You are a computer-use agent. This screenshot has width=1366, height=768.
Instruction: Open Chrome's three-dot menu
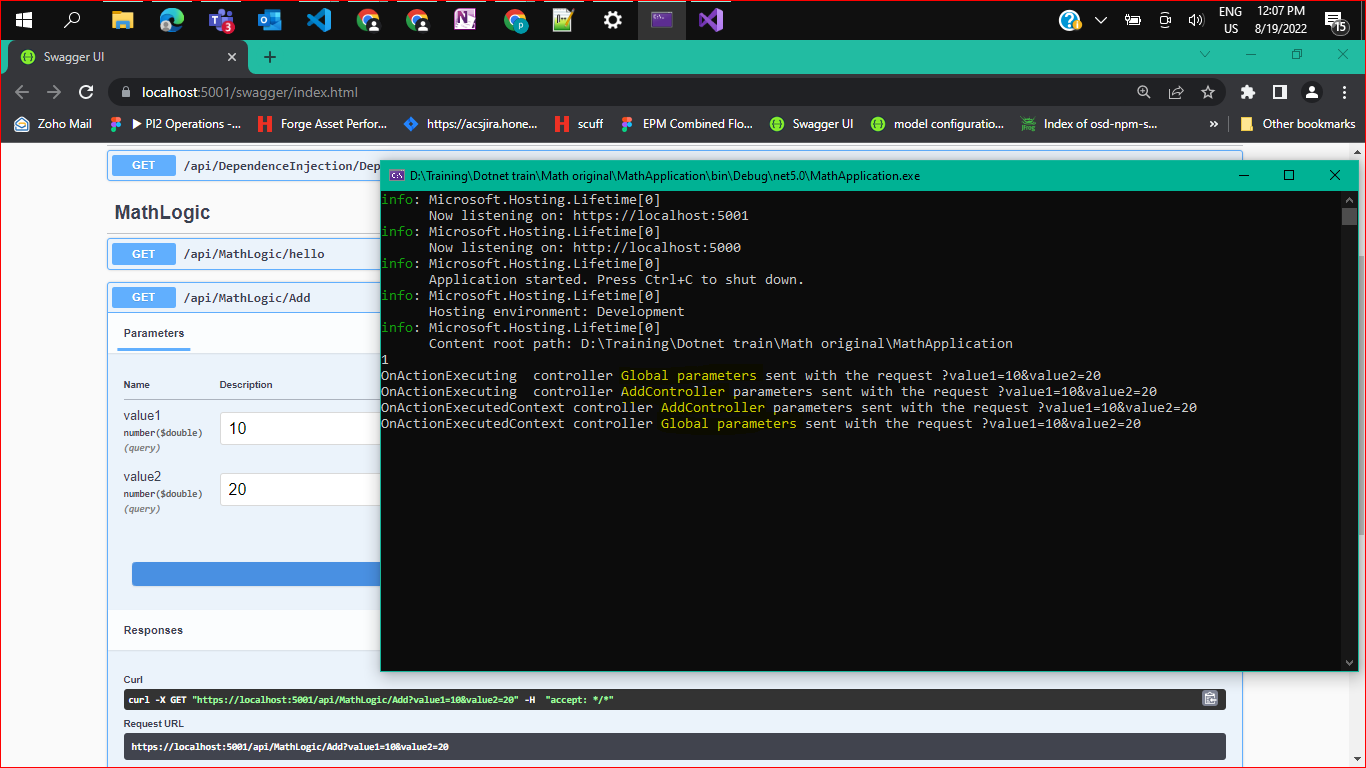[x=1343, y=91]
